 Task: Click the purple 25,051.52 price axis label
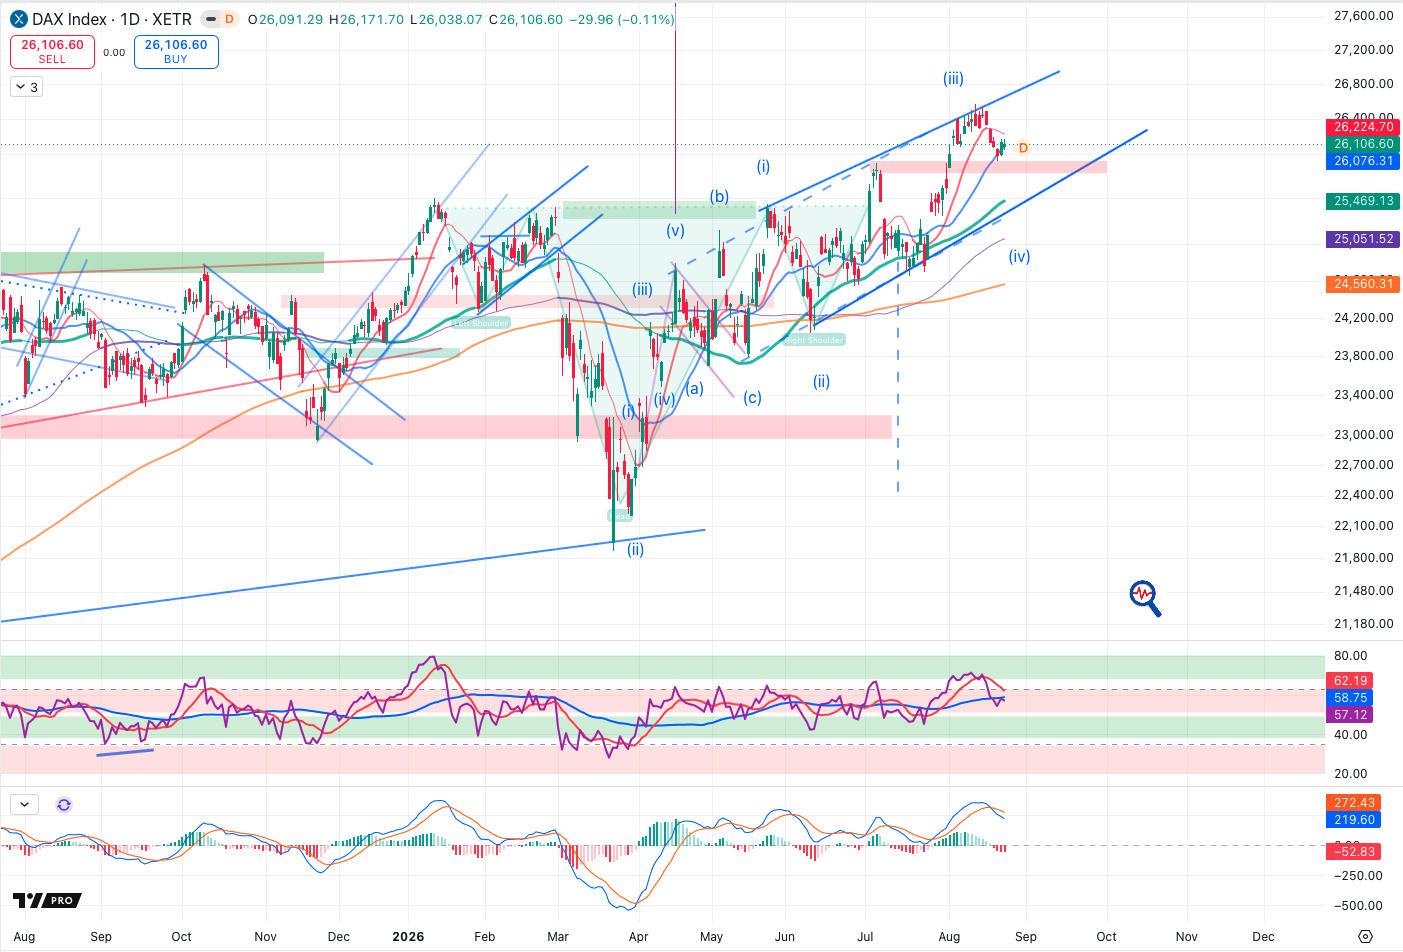[x=1363, y=239]
